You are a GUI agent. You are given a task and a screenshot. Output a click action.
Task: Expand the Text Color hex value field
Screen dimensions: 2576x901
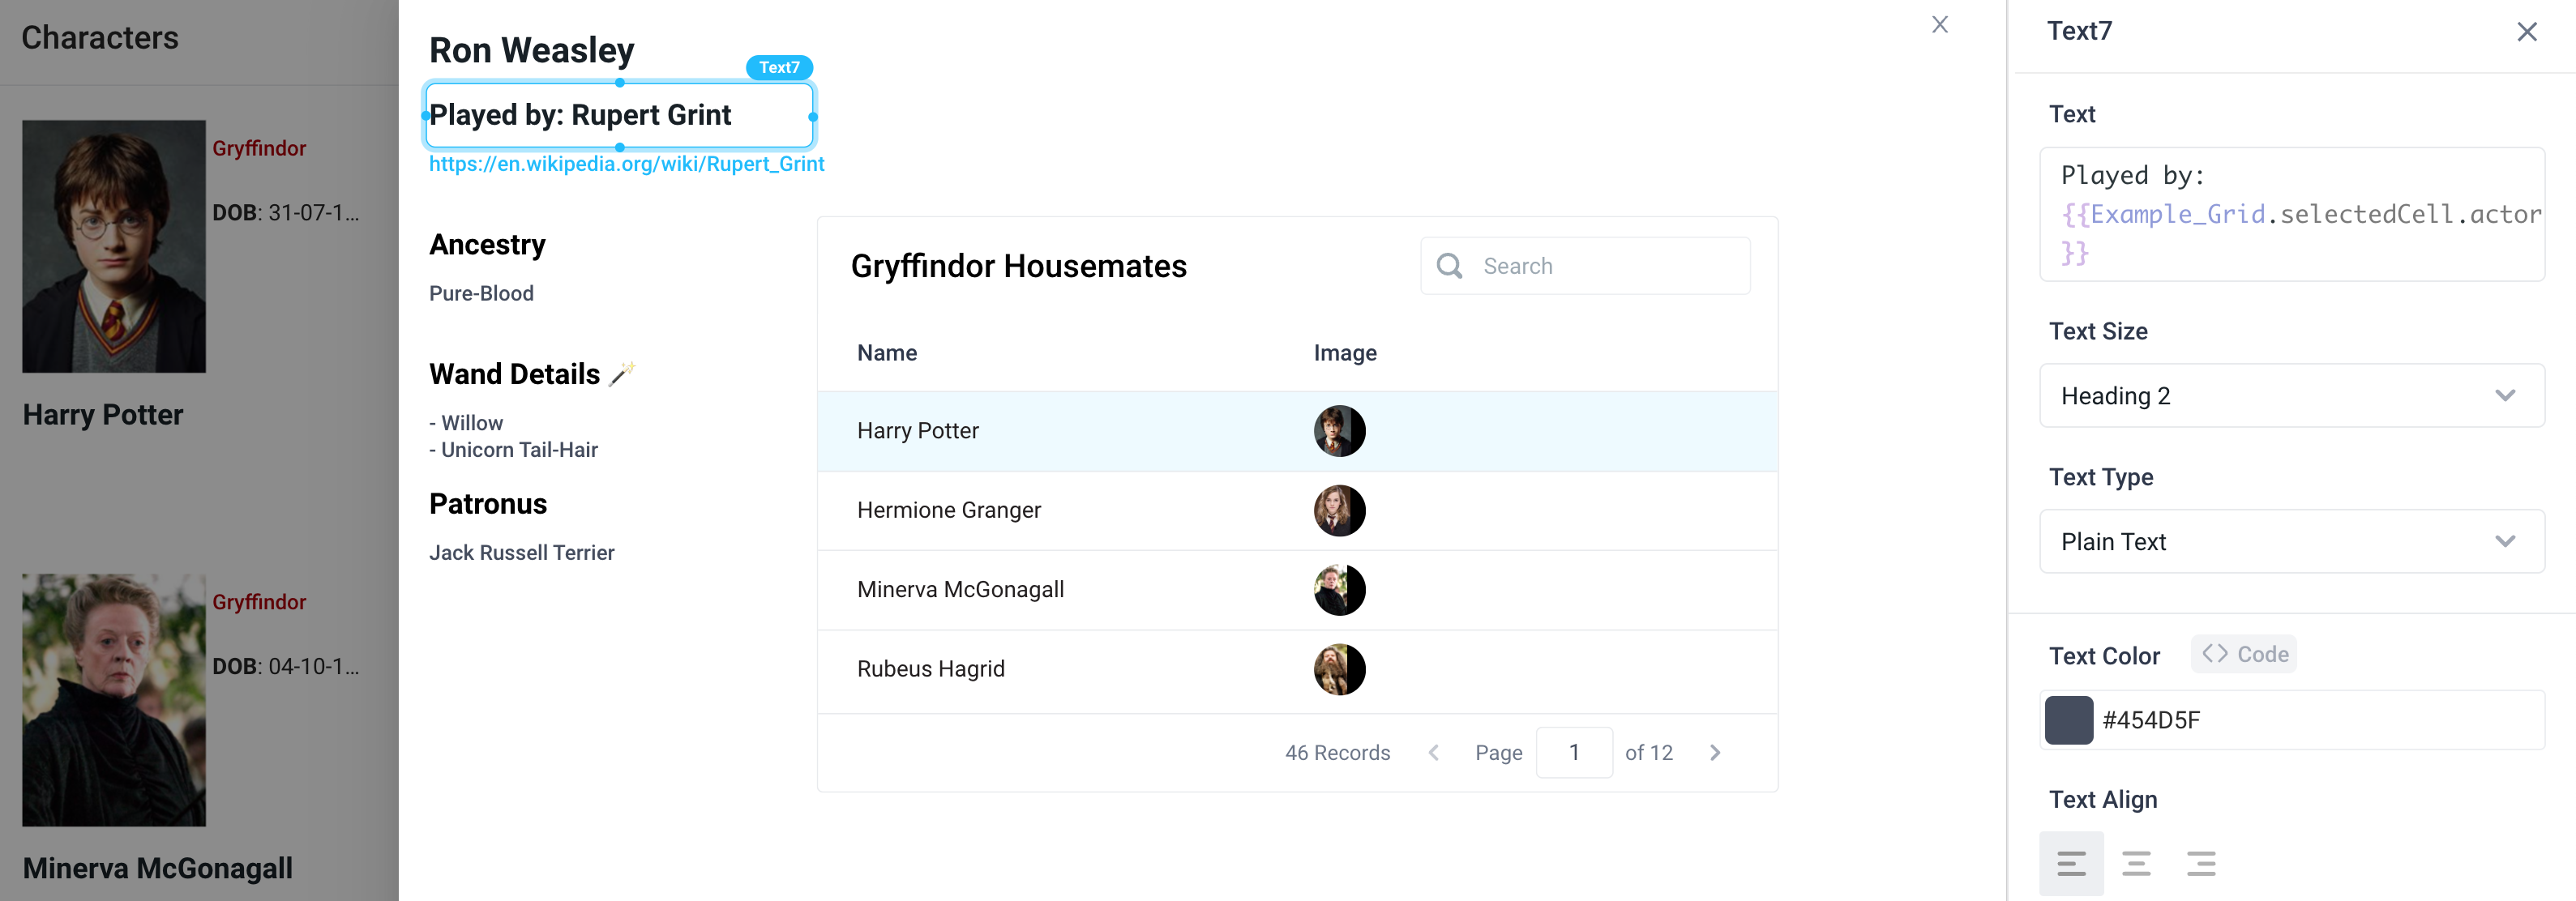pyautogui.click(x=2300, y=720)
